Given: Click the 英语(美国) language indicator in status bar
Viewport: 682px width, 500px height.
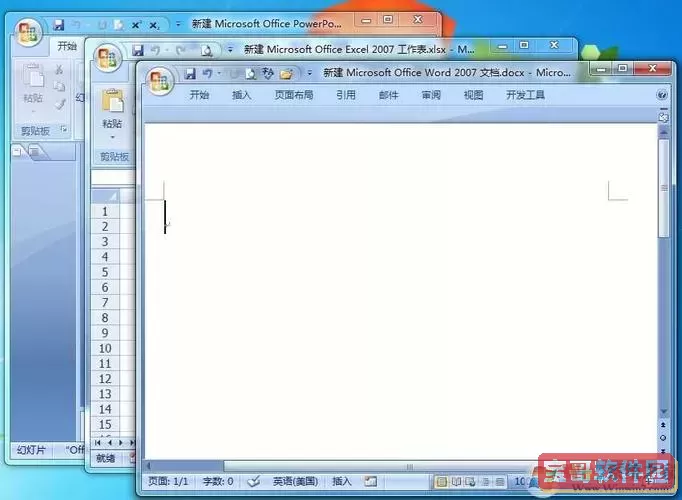Looking at the screenshot, I should pyautogui.click(x=295, y=481).
